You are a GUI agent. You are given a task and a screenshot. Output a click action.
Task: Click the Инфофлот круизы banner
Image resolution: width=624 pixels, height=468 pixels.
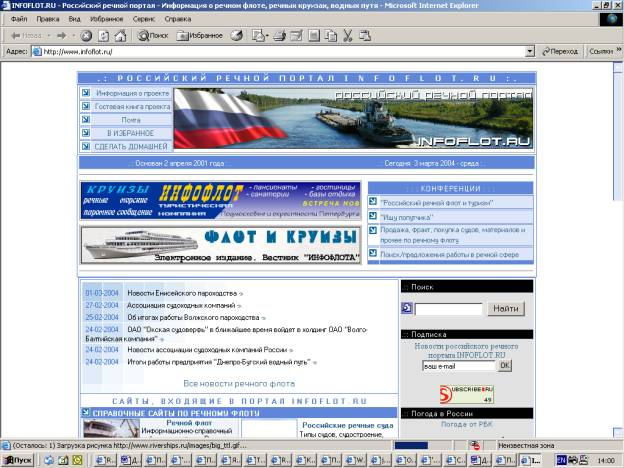tap(221, 200)
